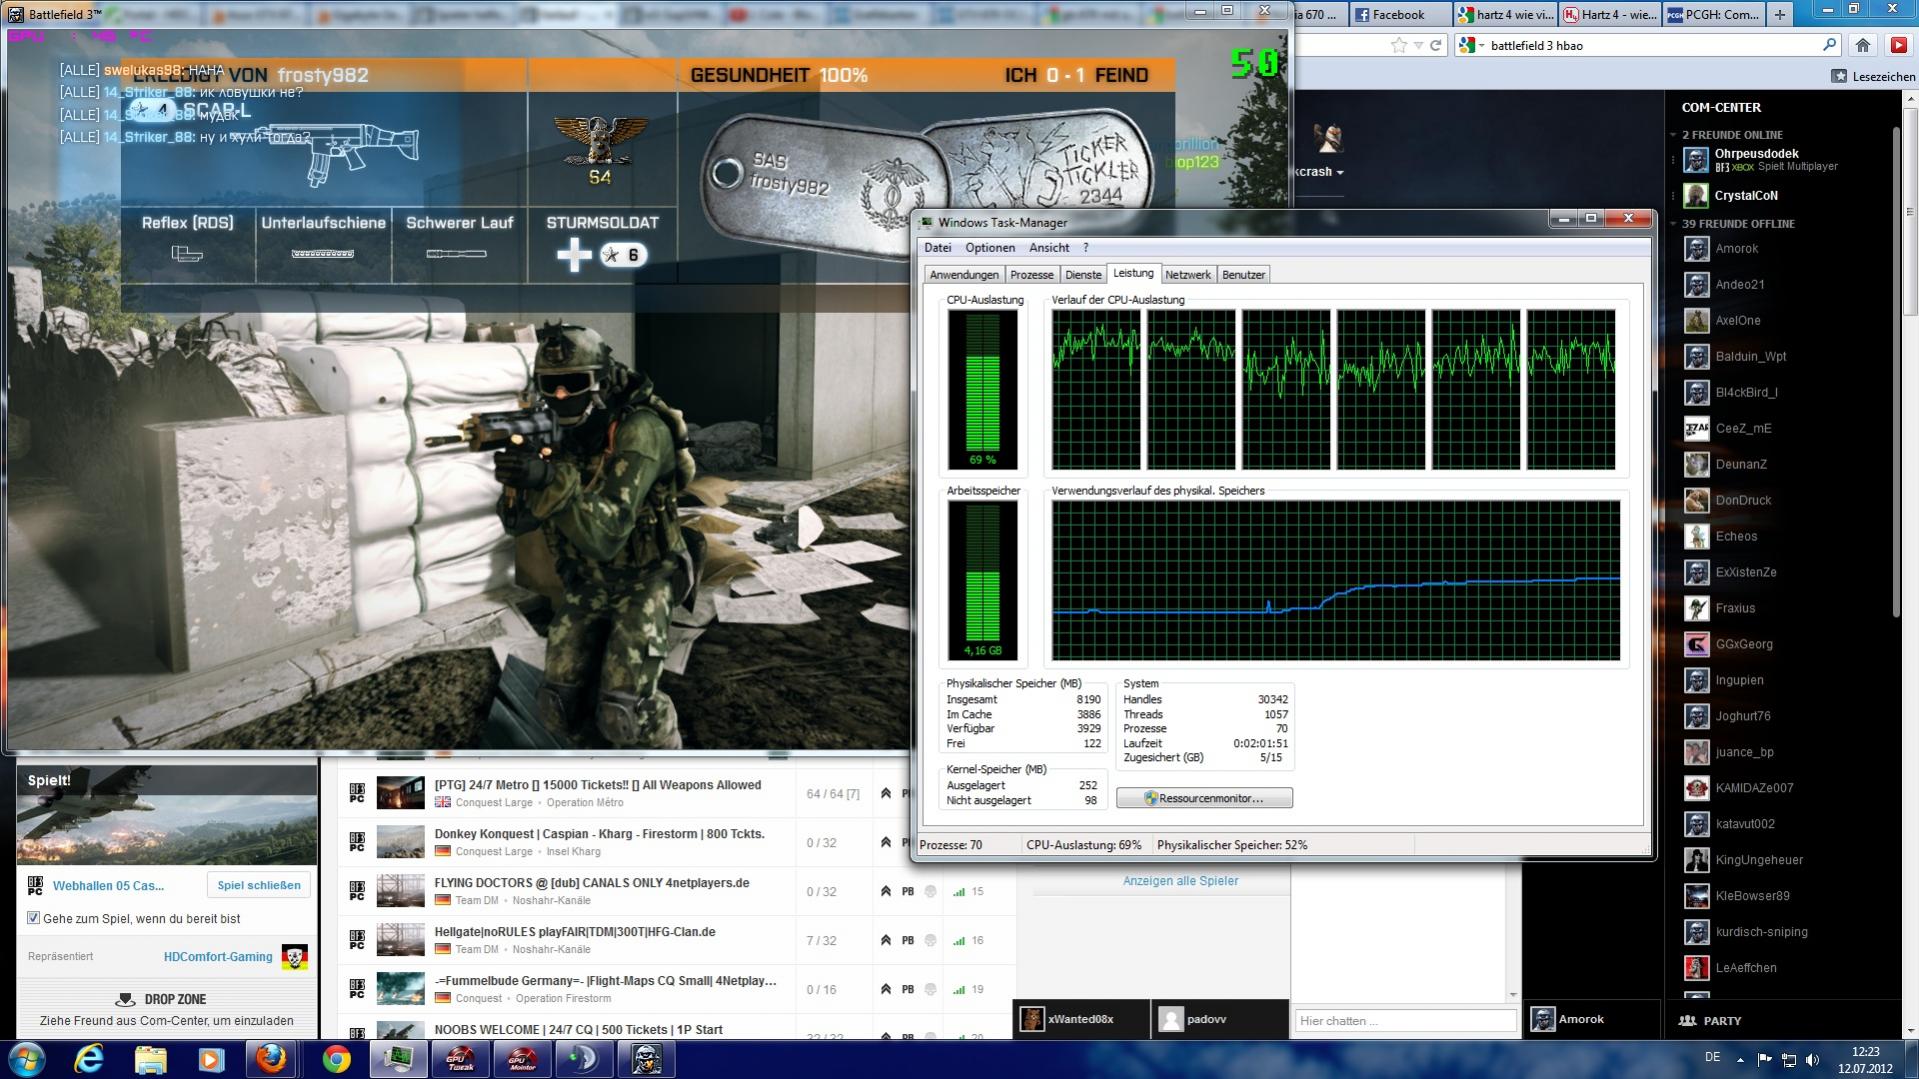Screen dimensions: 1919x1079
Task: Click the Party icon in Com-Center
Action: click(1688, 1021)
